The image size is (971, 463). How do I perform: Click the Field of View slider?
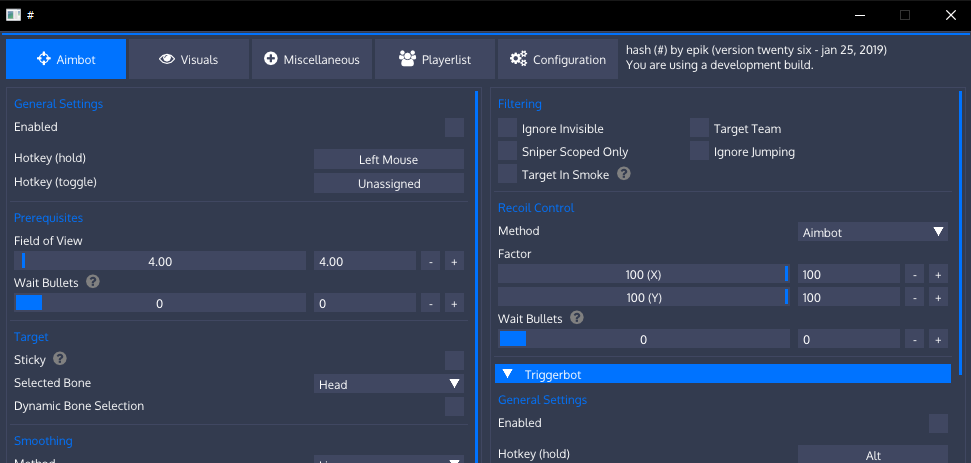(160, 261)
